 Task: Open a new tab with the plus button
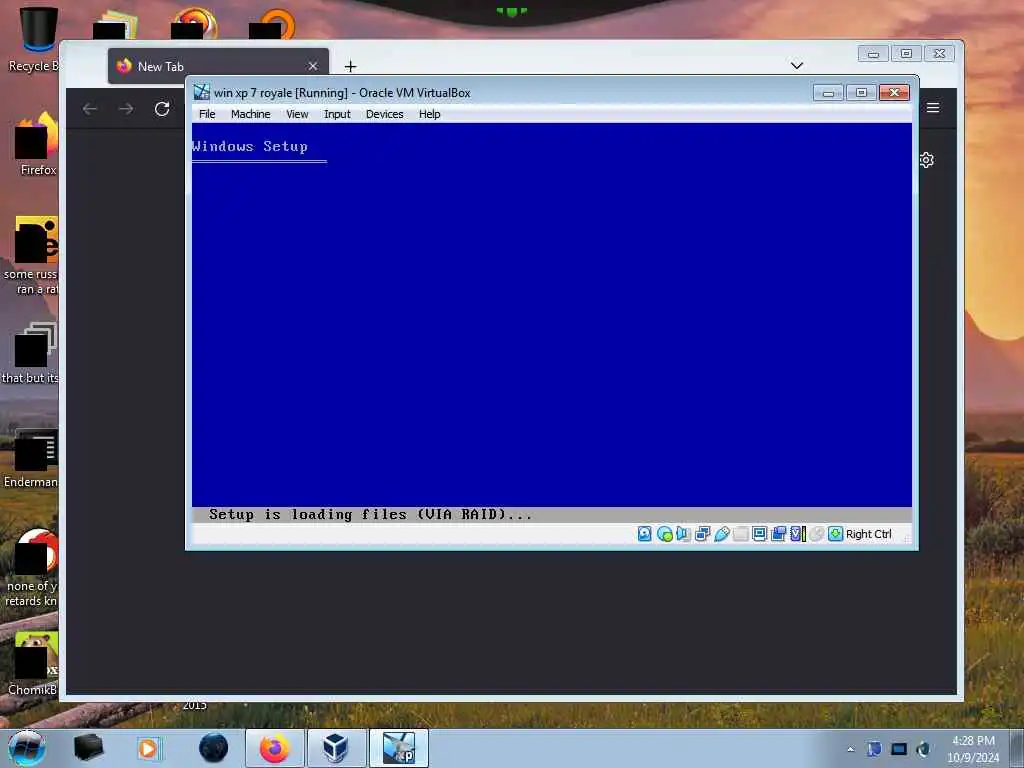click(350, 66)
